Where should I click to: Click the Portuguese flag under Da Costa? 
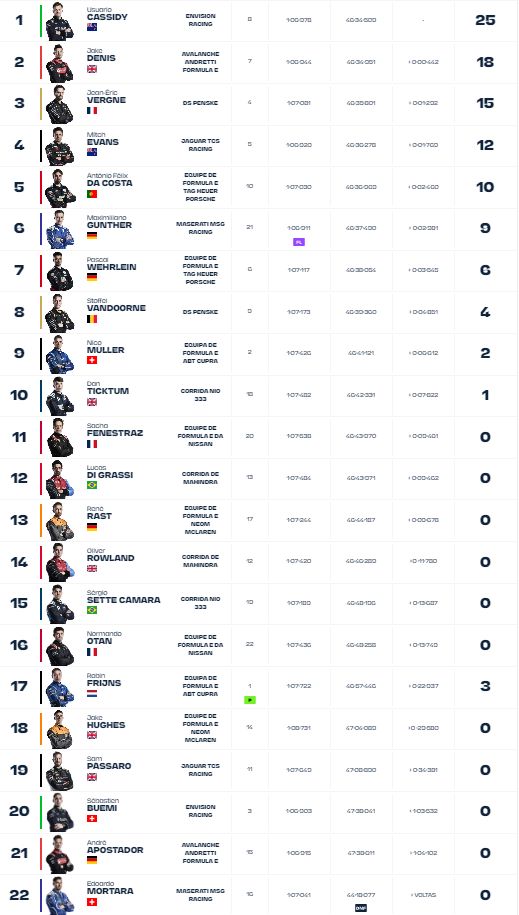92,194
